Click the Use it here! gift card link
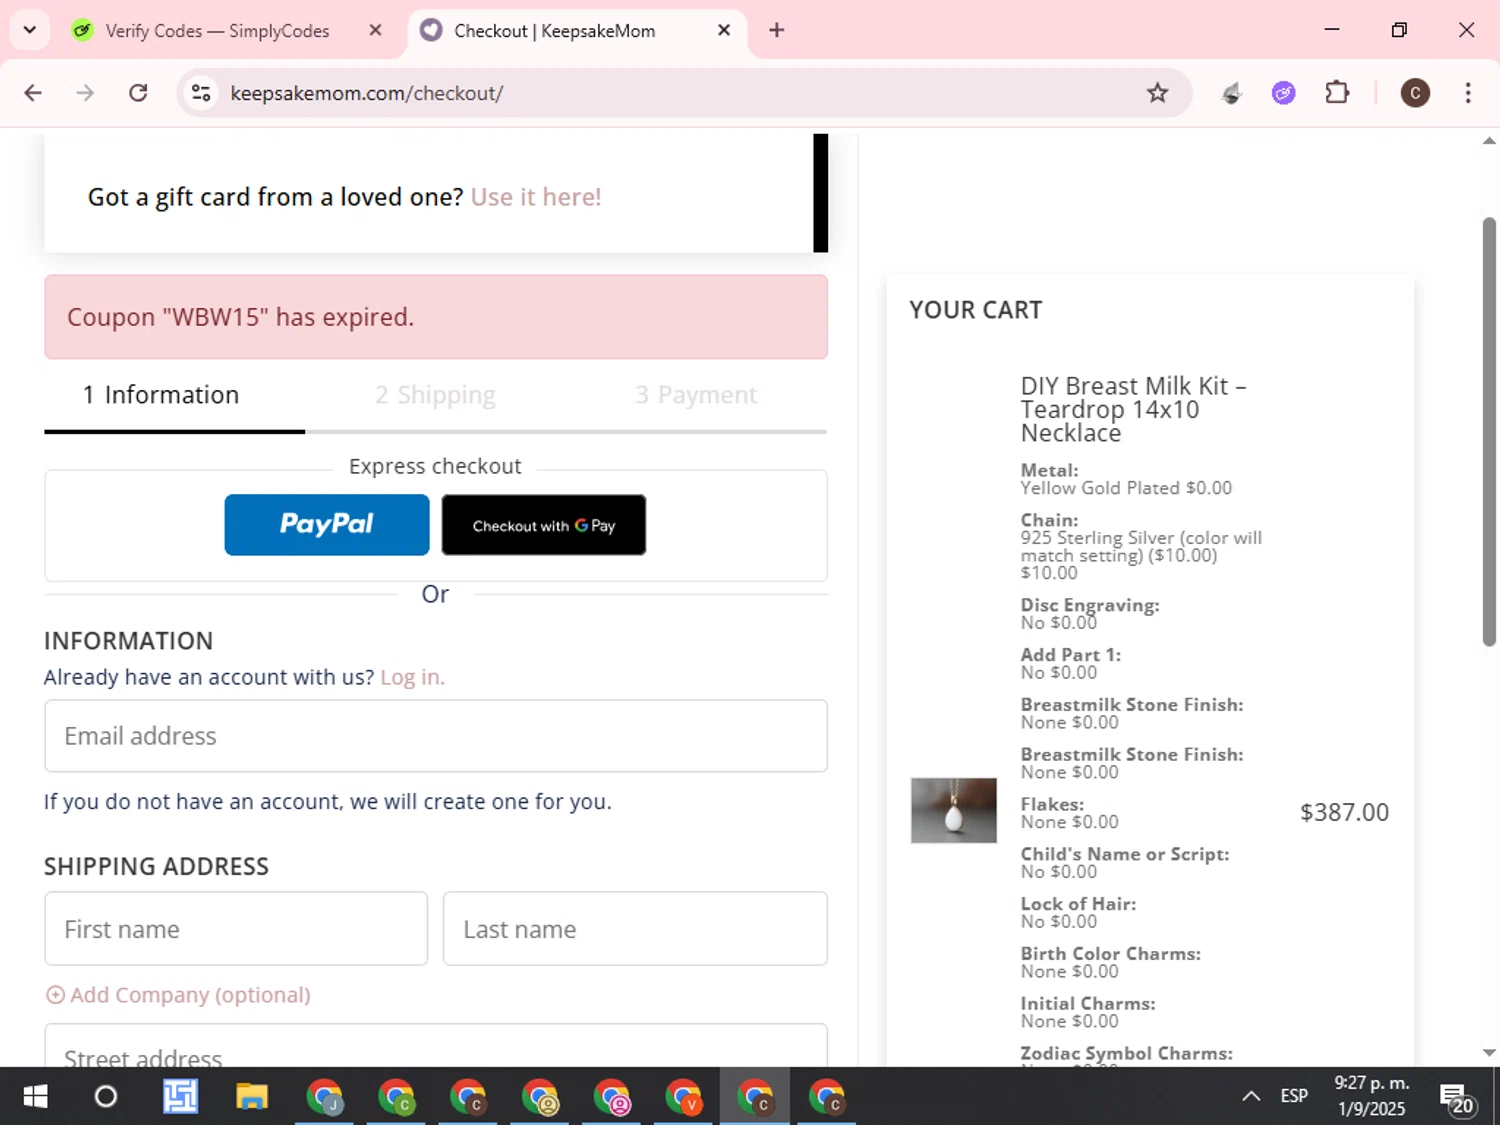 [536, 197]
